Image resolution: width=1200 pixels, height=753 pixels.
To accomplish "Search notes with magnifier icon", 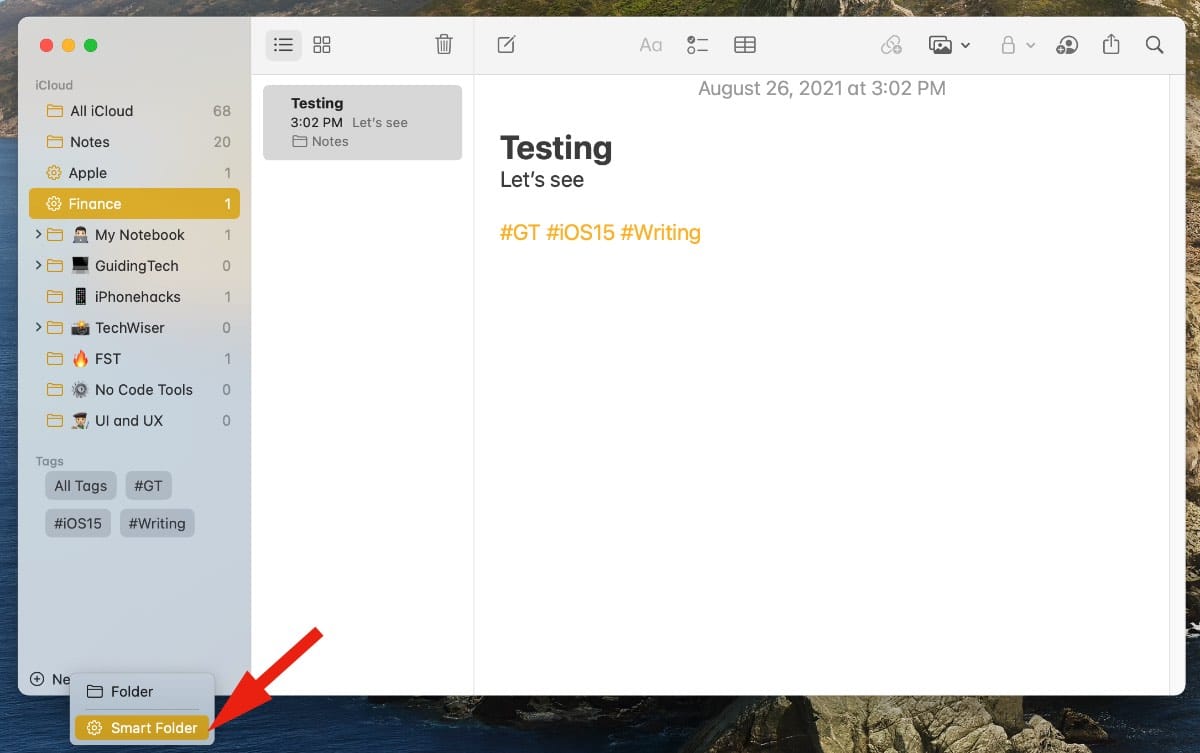I will (x=1154, y=45).
